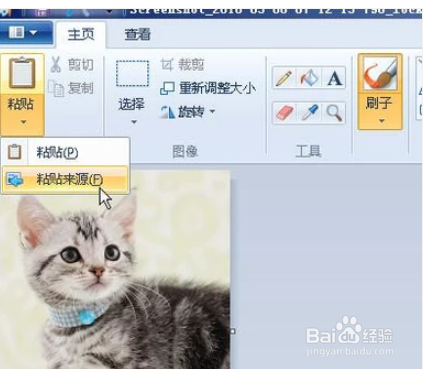Click the canvas right-edge resize handle

coord(233,331)
